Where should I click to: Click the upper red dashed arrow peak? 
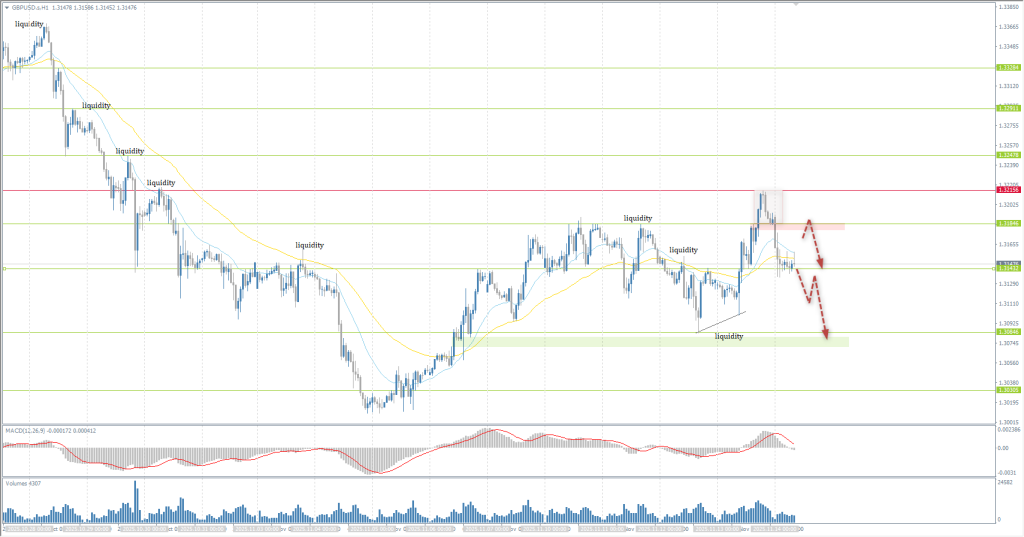[x=808, y=221]
